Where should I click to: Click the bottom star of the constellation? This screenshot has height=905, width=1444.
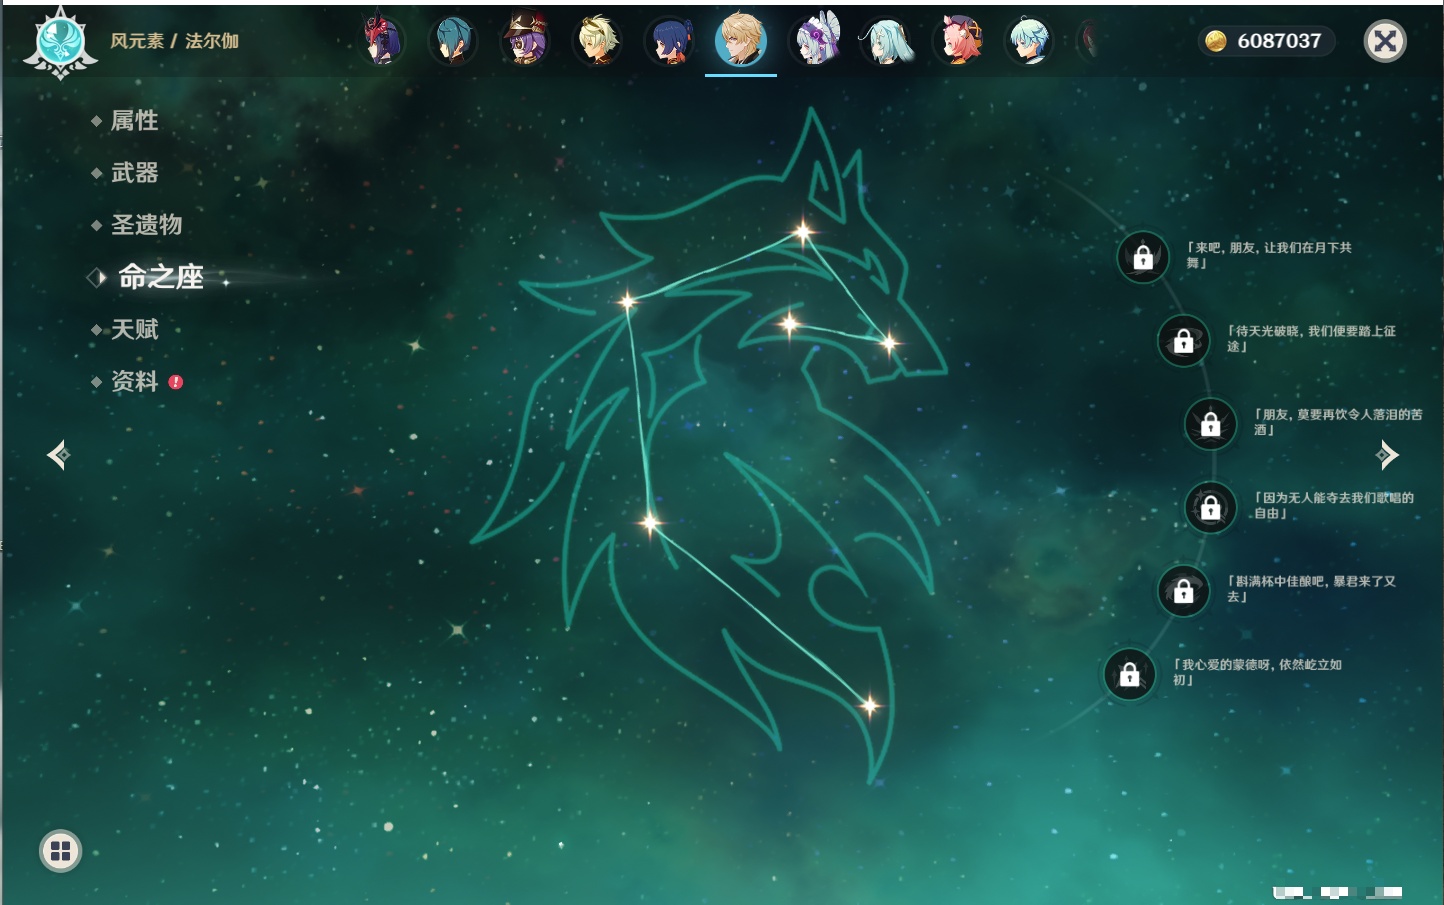[x=869, y=706]
